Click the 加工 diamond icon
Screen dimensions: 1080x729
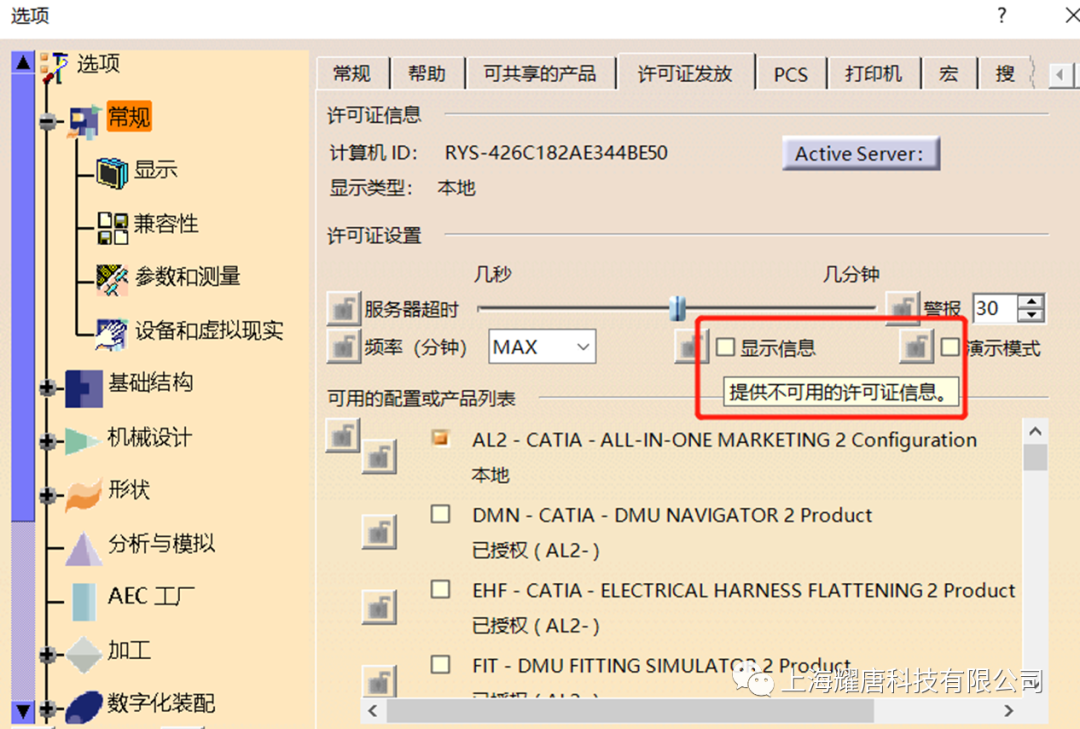84,655
